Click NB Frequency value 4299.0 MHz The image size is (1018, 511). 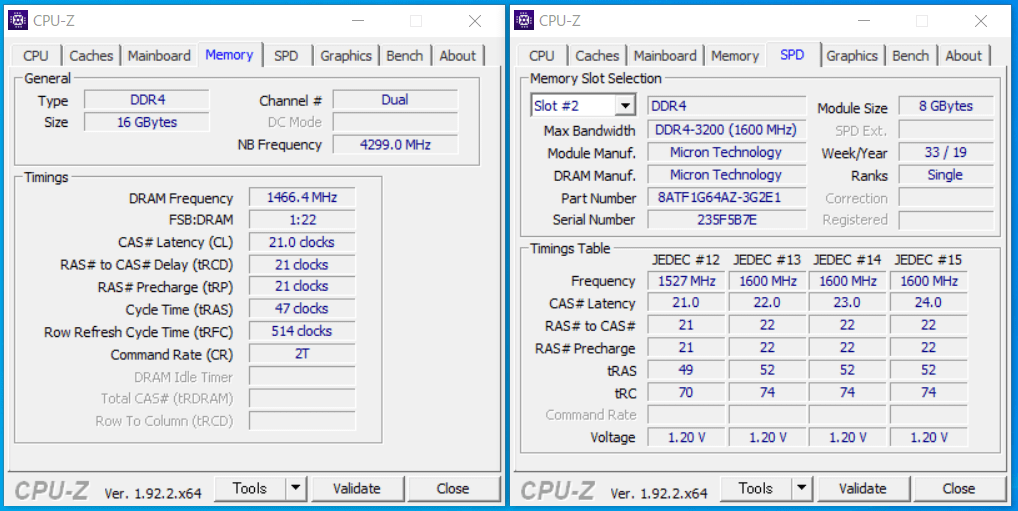click(395, 144)
